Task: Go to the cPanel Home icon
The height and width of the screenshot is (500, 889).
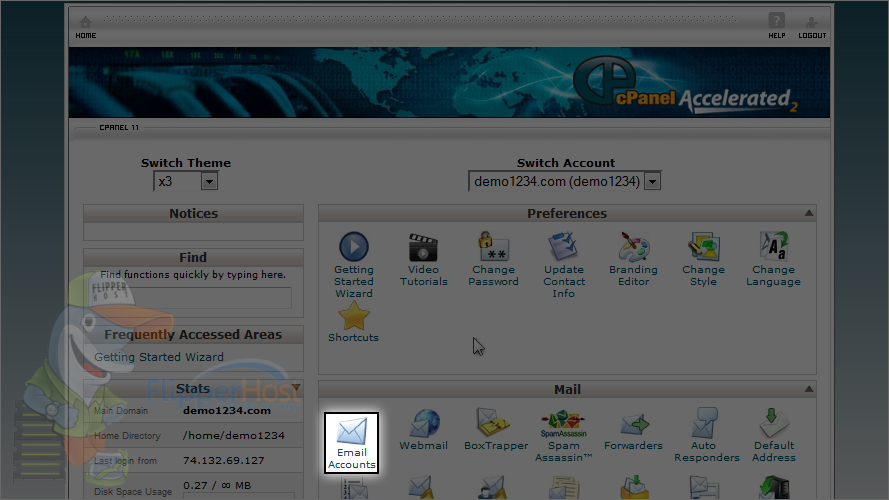Action: click(86, 27)
